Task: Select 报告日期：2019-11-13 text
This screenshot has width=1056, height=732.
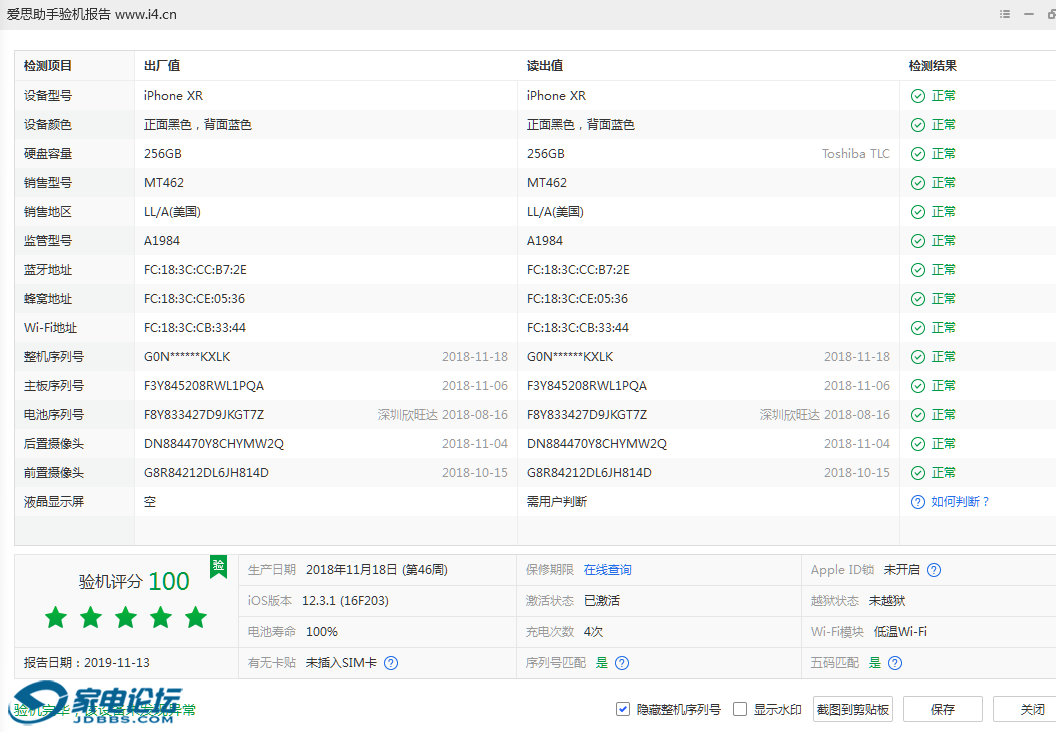Action: point(87,663)
